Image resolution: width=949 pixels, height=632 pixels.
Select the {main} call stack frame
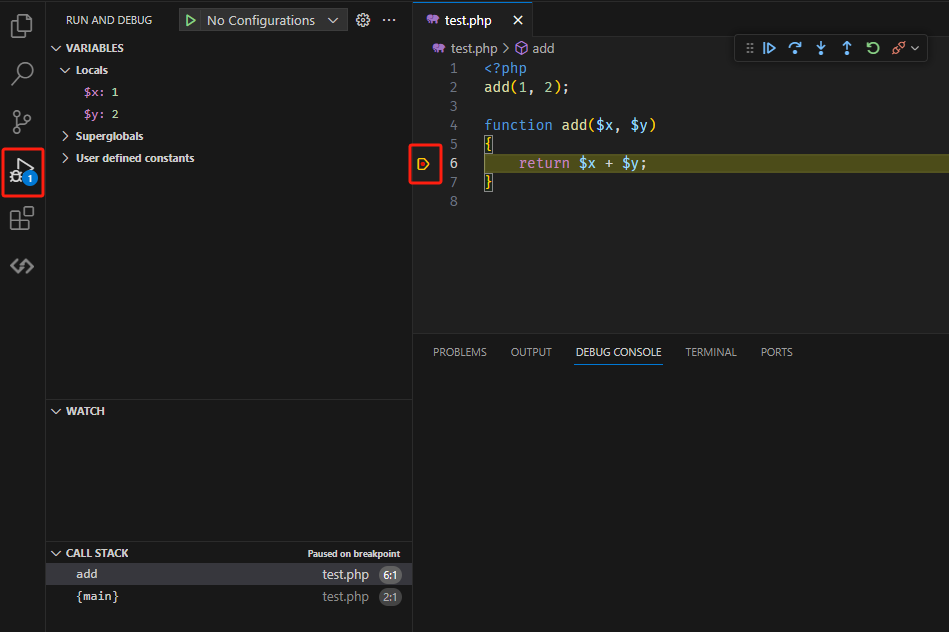click(x=229, y=597)
